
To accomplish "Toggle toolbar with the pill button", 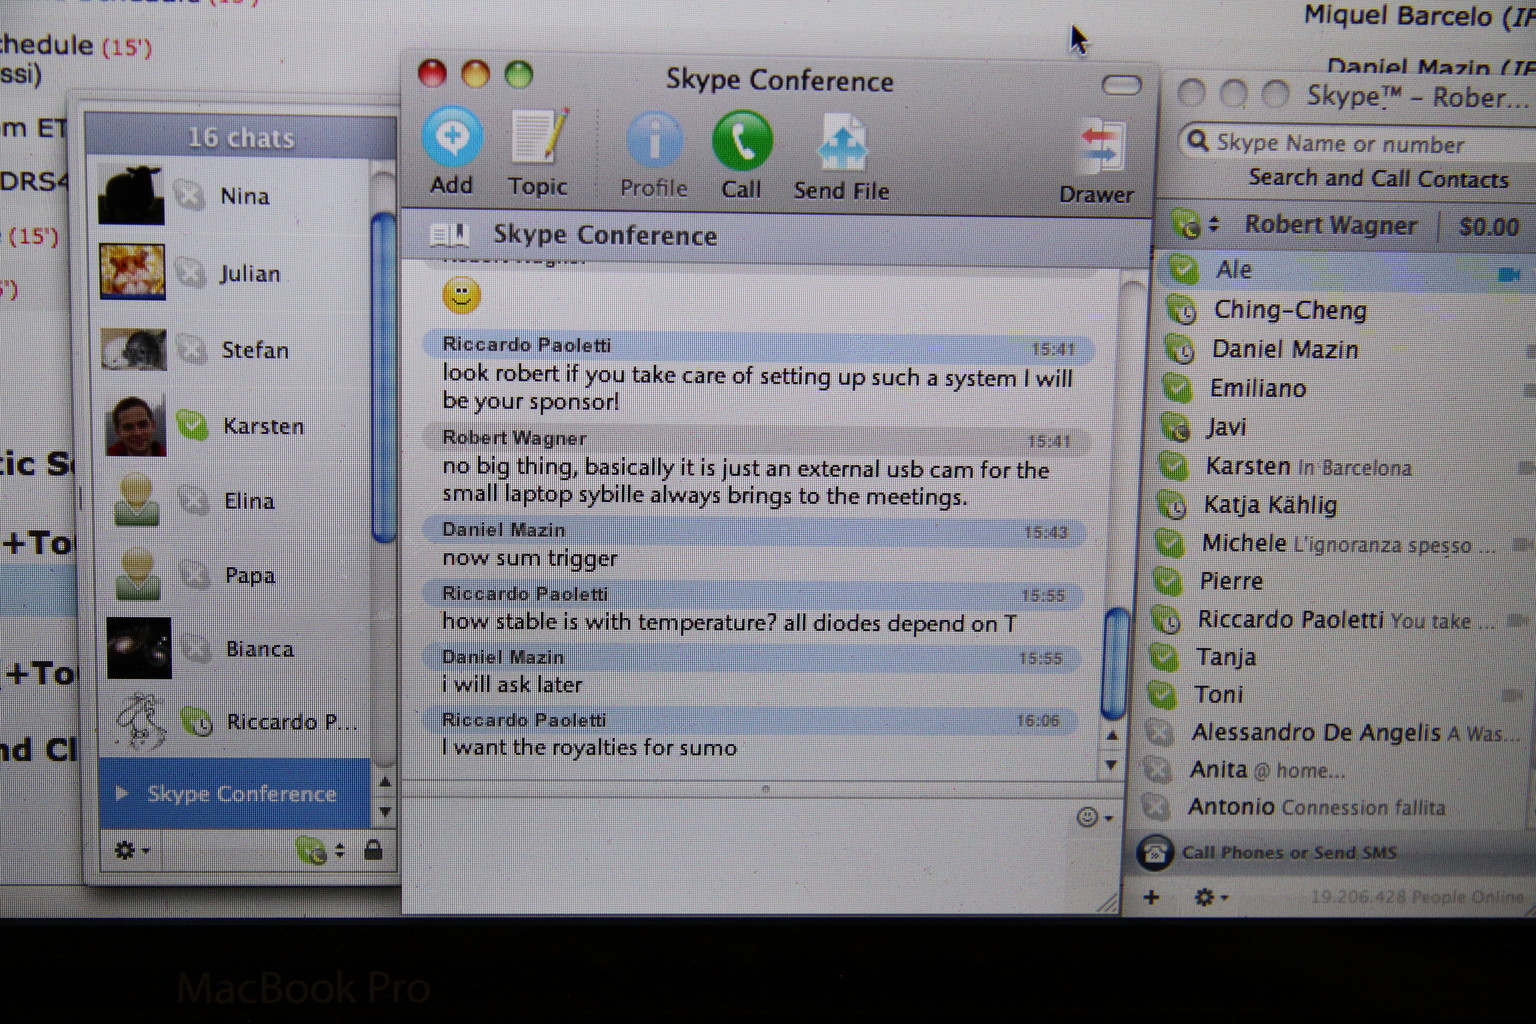I will (x=1121, y=85).
